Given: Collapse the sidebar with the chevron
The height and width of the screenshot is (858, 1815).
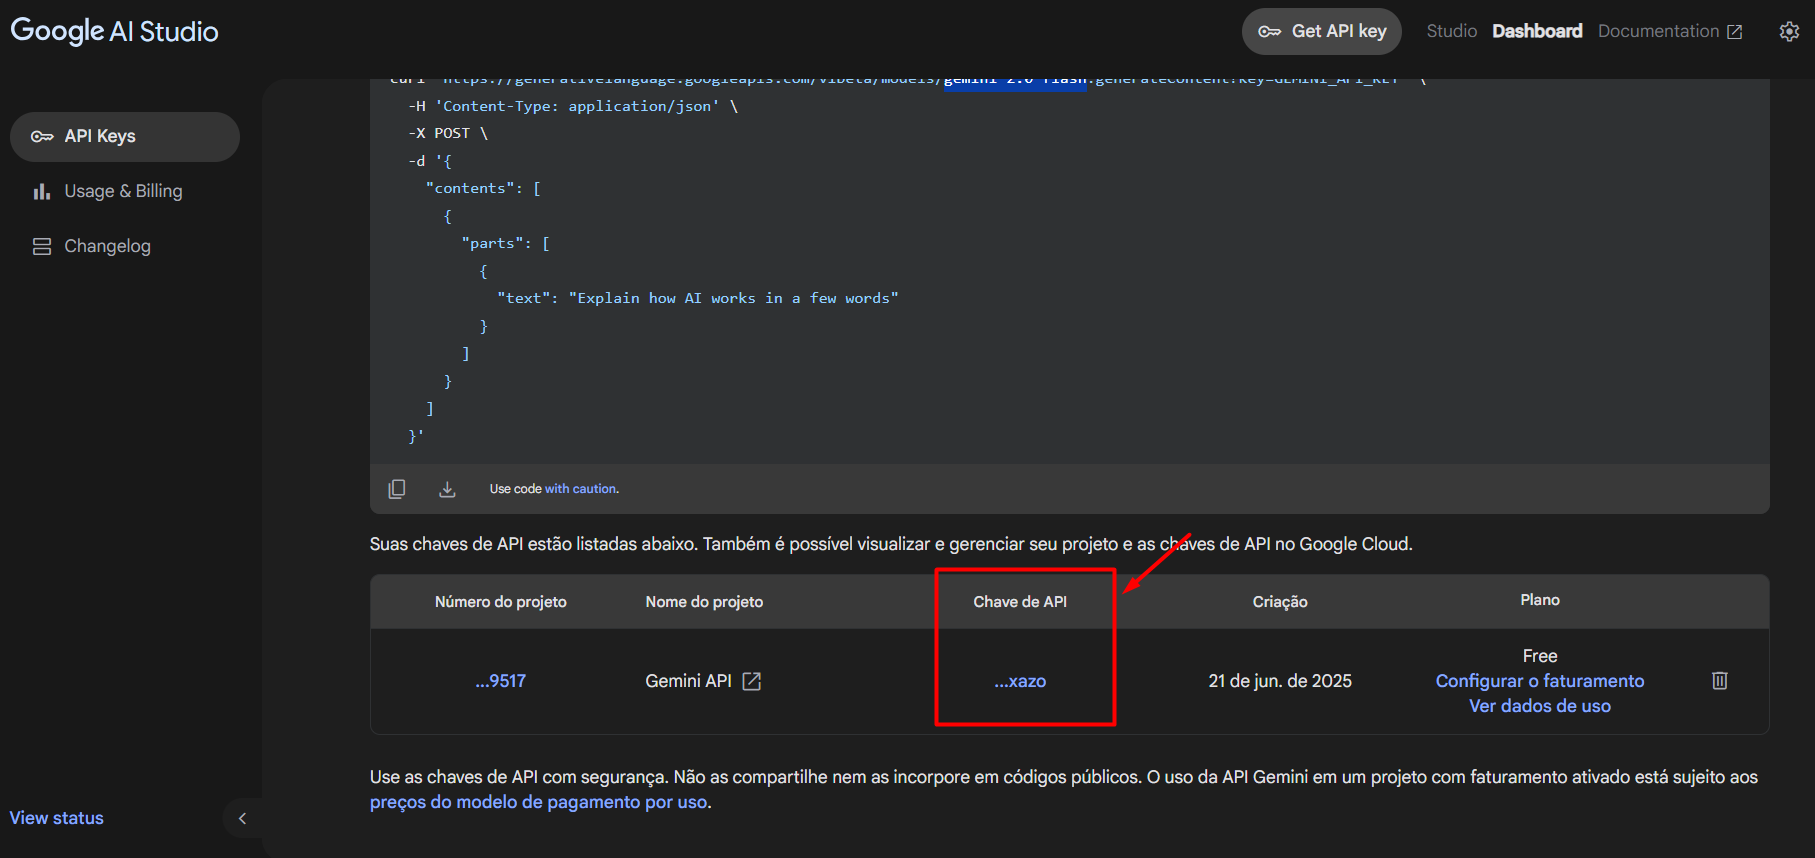Looking at the screenshot, I should click(x=242, y=818).
